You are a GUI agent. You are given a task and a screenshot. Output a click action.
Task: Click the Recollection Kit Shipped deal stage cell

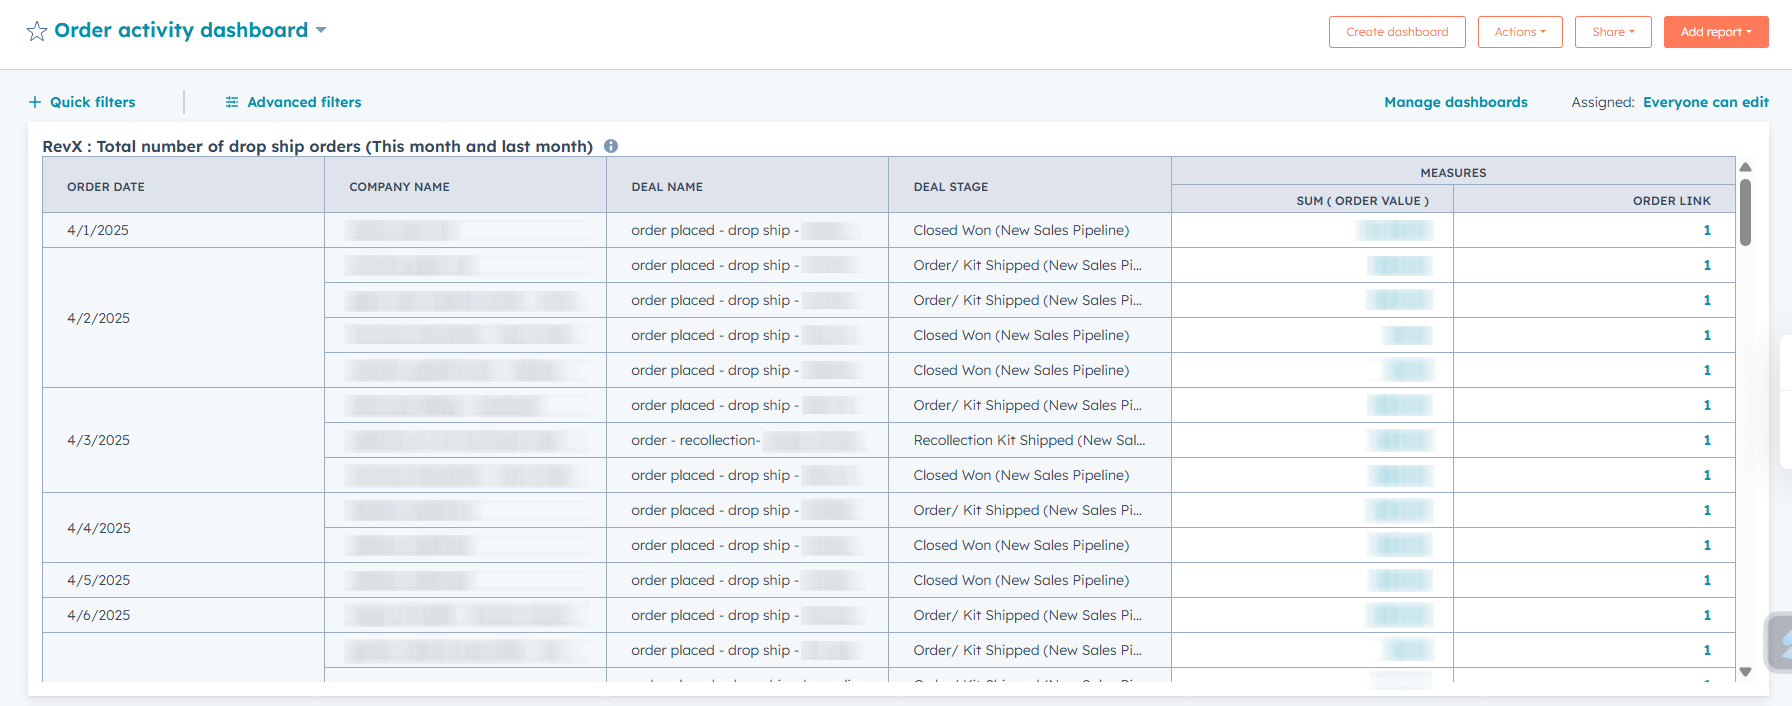click(x=1029, y=440)
